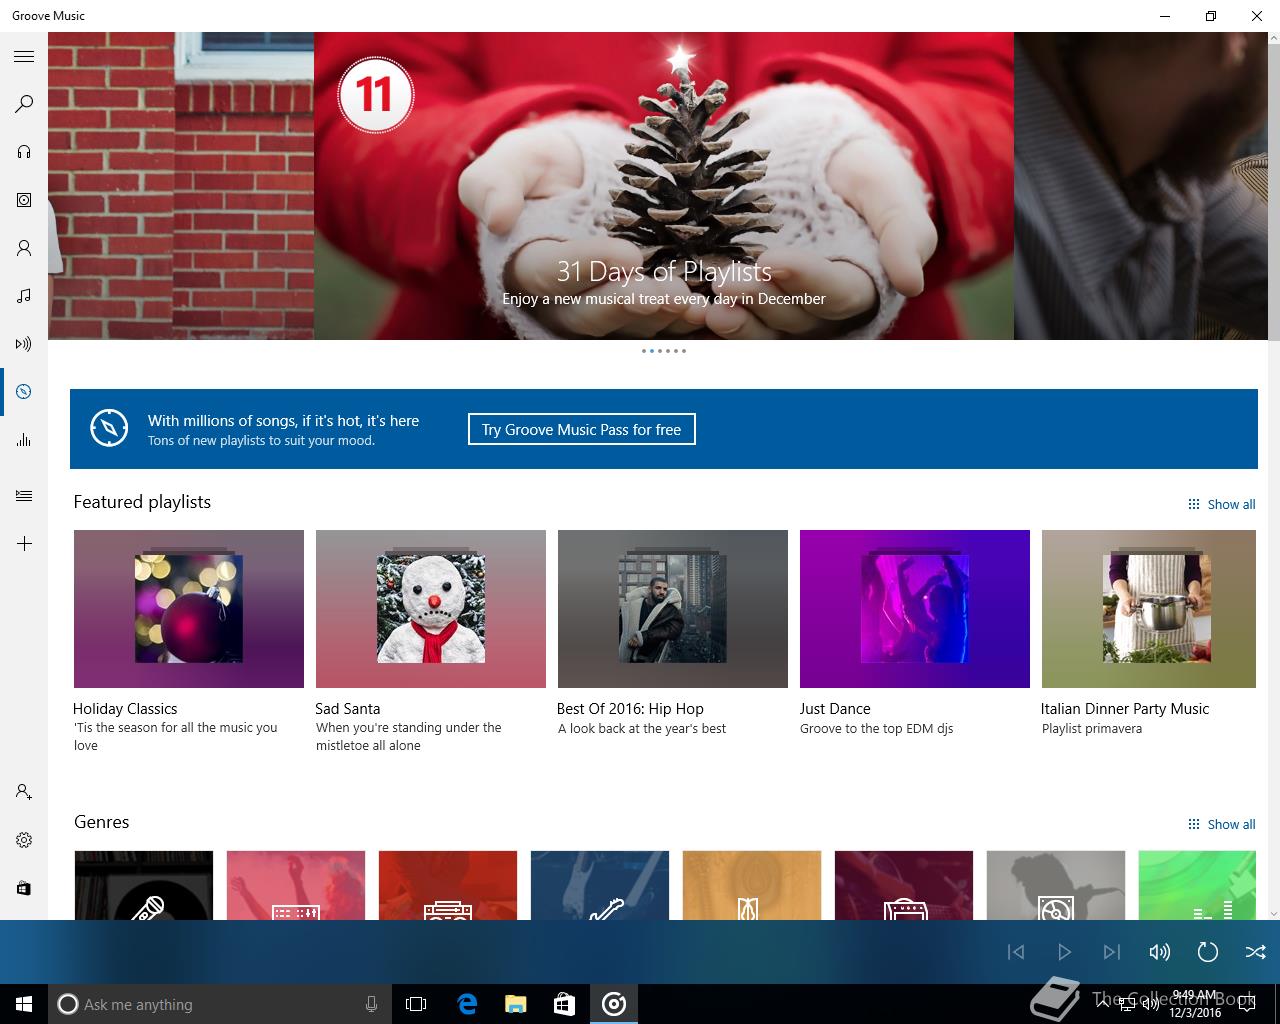Click the Best Of 2016: Hip Hop title
Image resolution: width=1280 pixels, height=1024 pixels.
tap(630, 708)
